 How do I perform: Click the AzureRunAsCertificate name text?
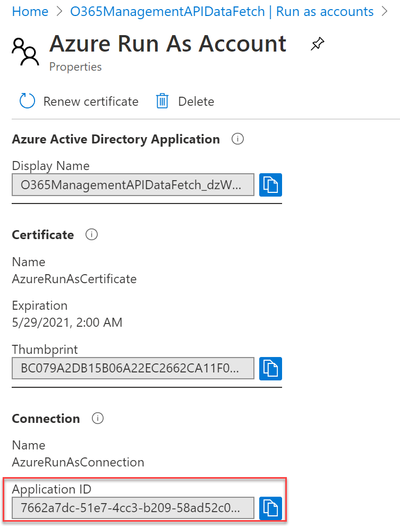pos(74,279)
